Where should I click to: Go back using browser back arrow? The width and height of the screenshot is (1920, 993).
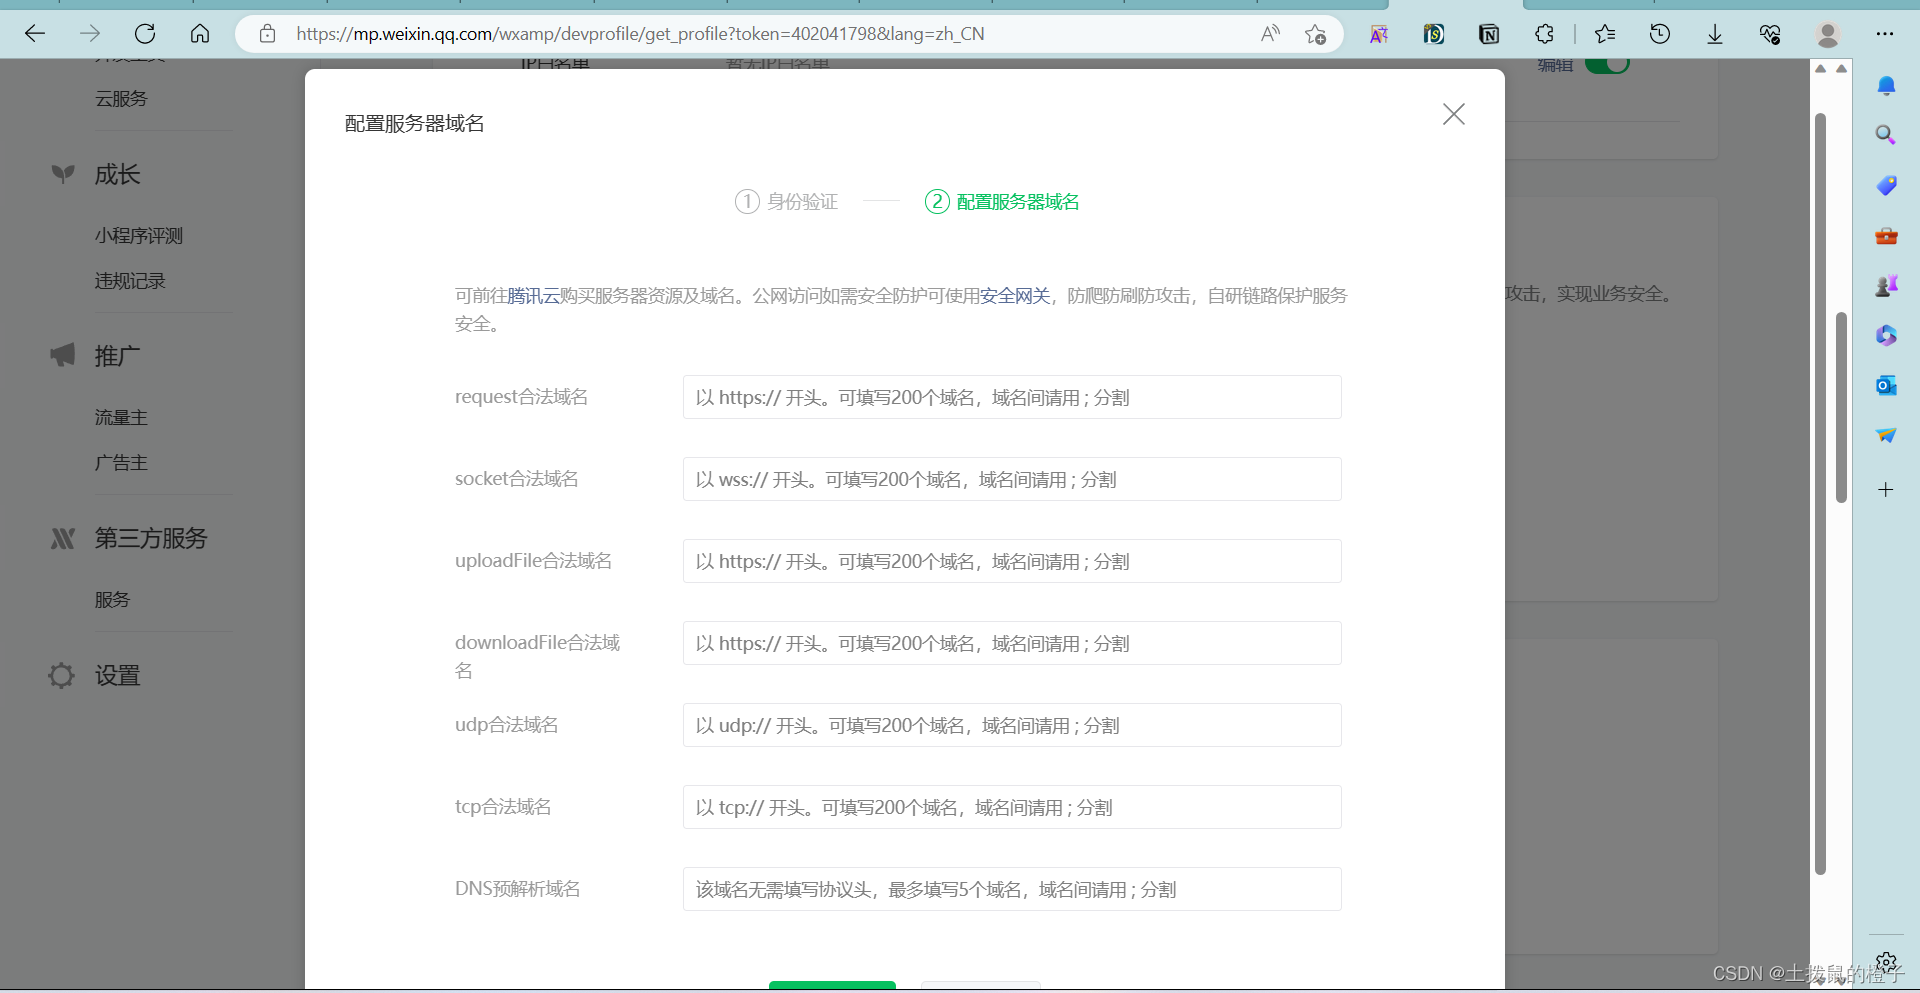[35, 34]
